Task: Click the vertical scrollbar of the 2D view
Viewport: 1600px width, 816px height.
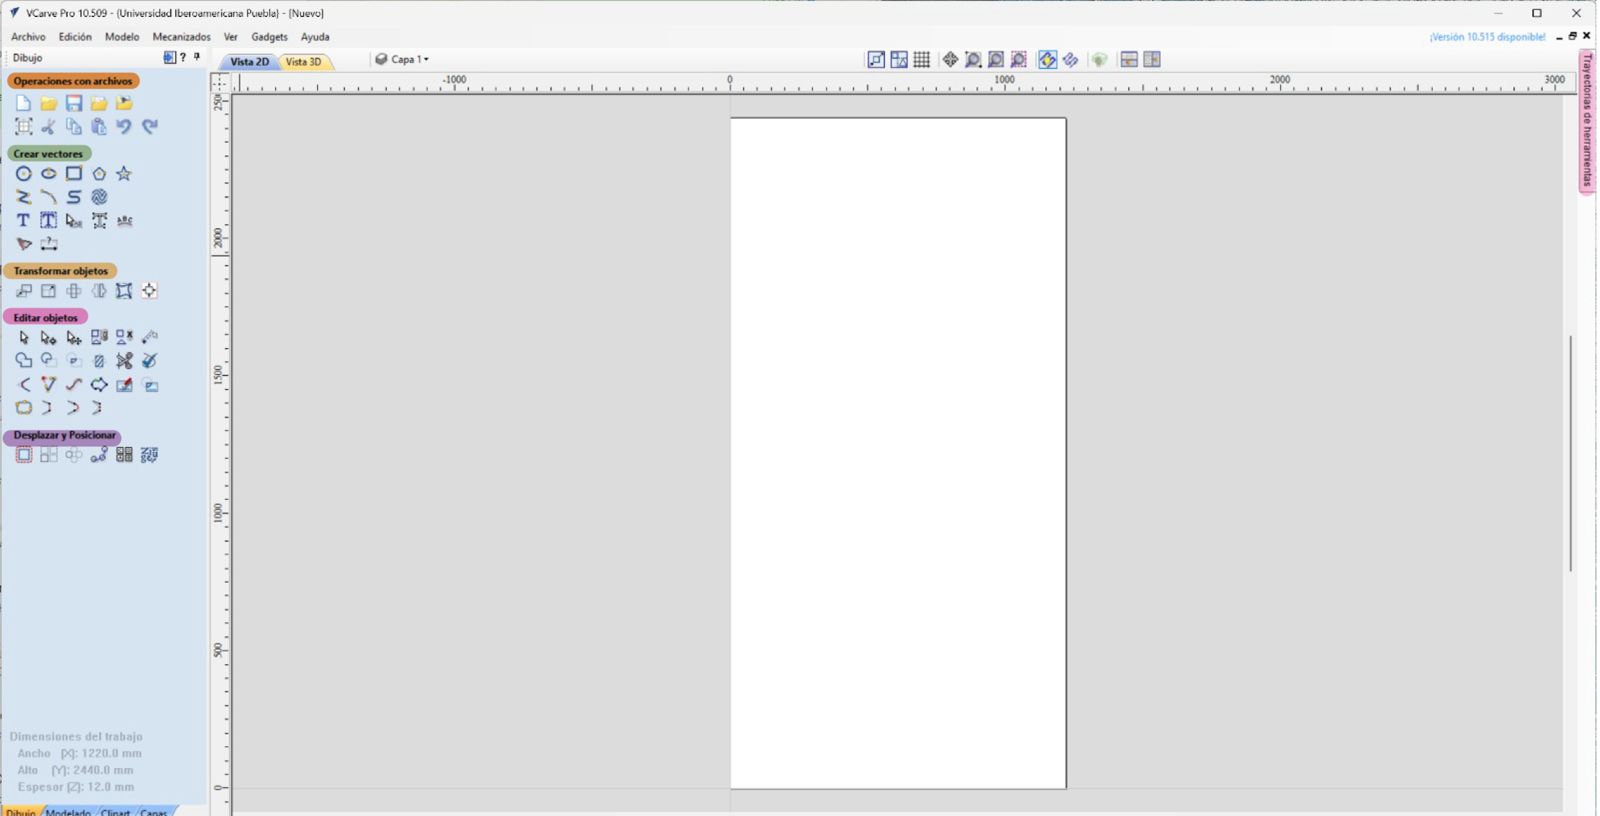Action: 1570,453
